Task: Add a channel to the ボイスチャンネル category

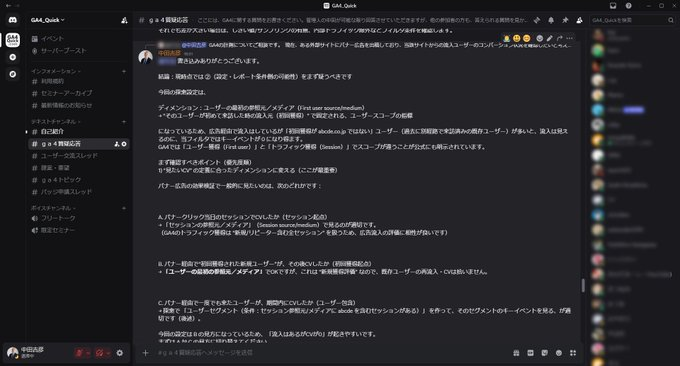Action: coord(124,208)
